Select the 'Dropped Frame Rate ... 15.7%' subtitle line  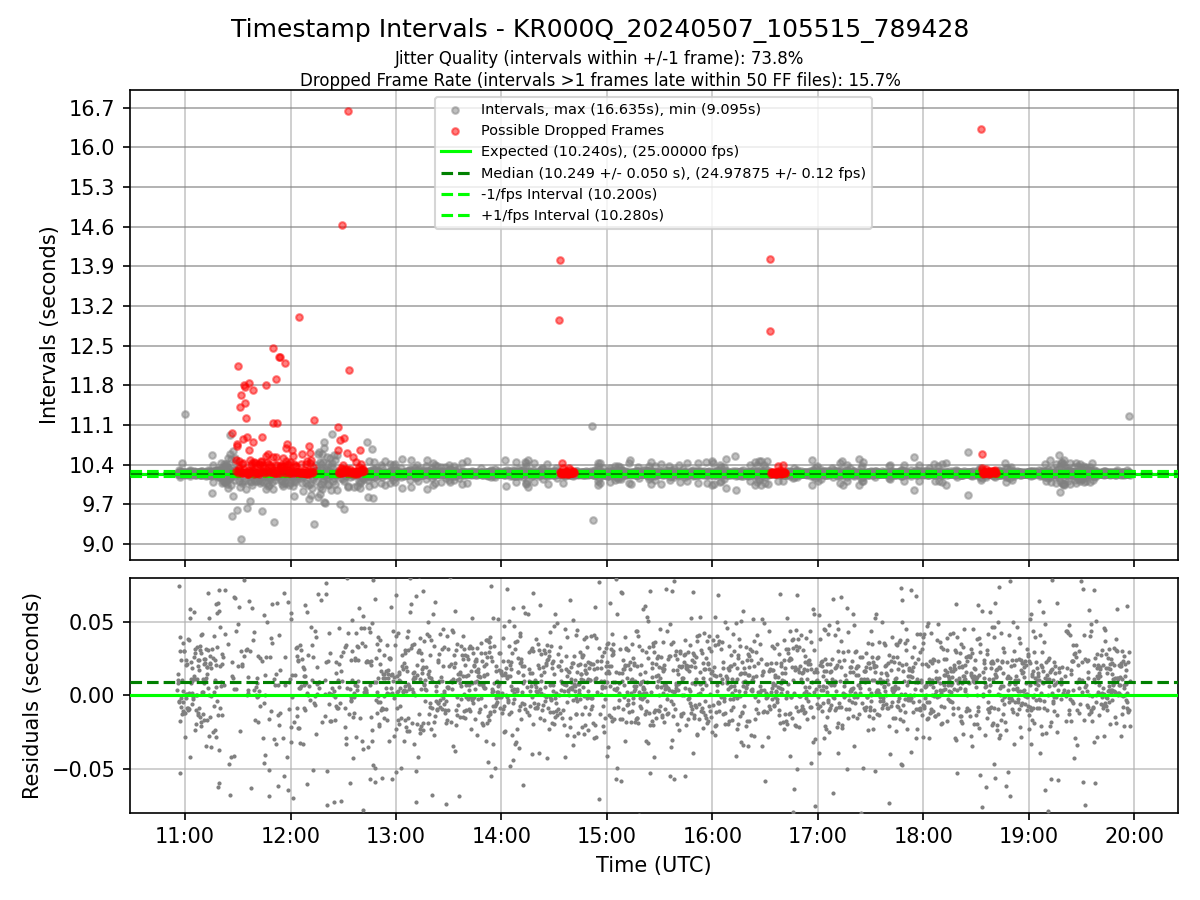pyautogui.click(x=600, y=80)
